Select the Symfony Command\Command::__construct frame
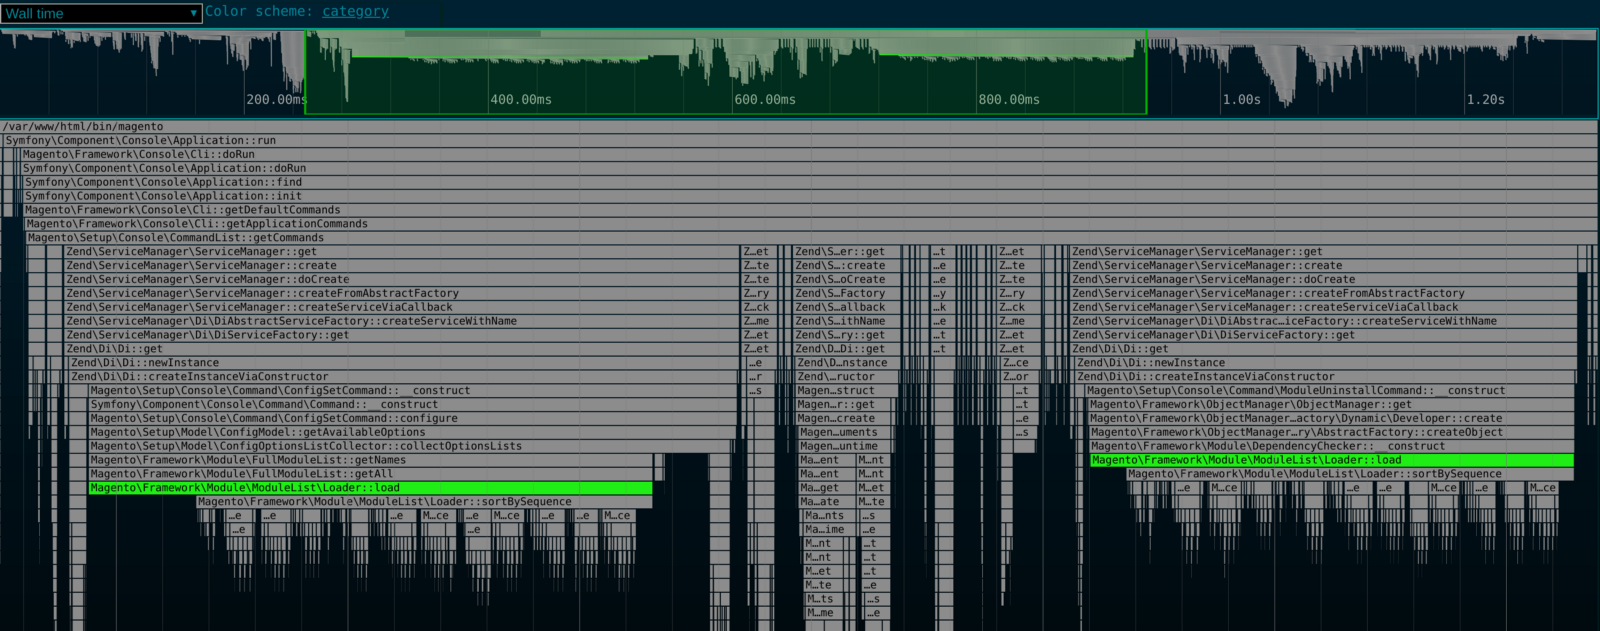This screenshot has height=631, width=1600. pyautogui.click(x=413, y=405)
